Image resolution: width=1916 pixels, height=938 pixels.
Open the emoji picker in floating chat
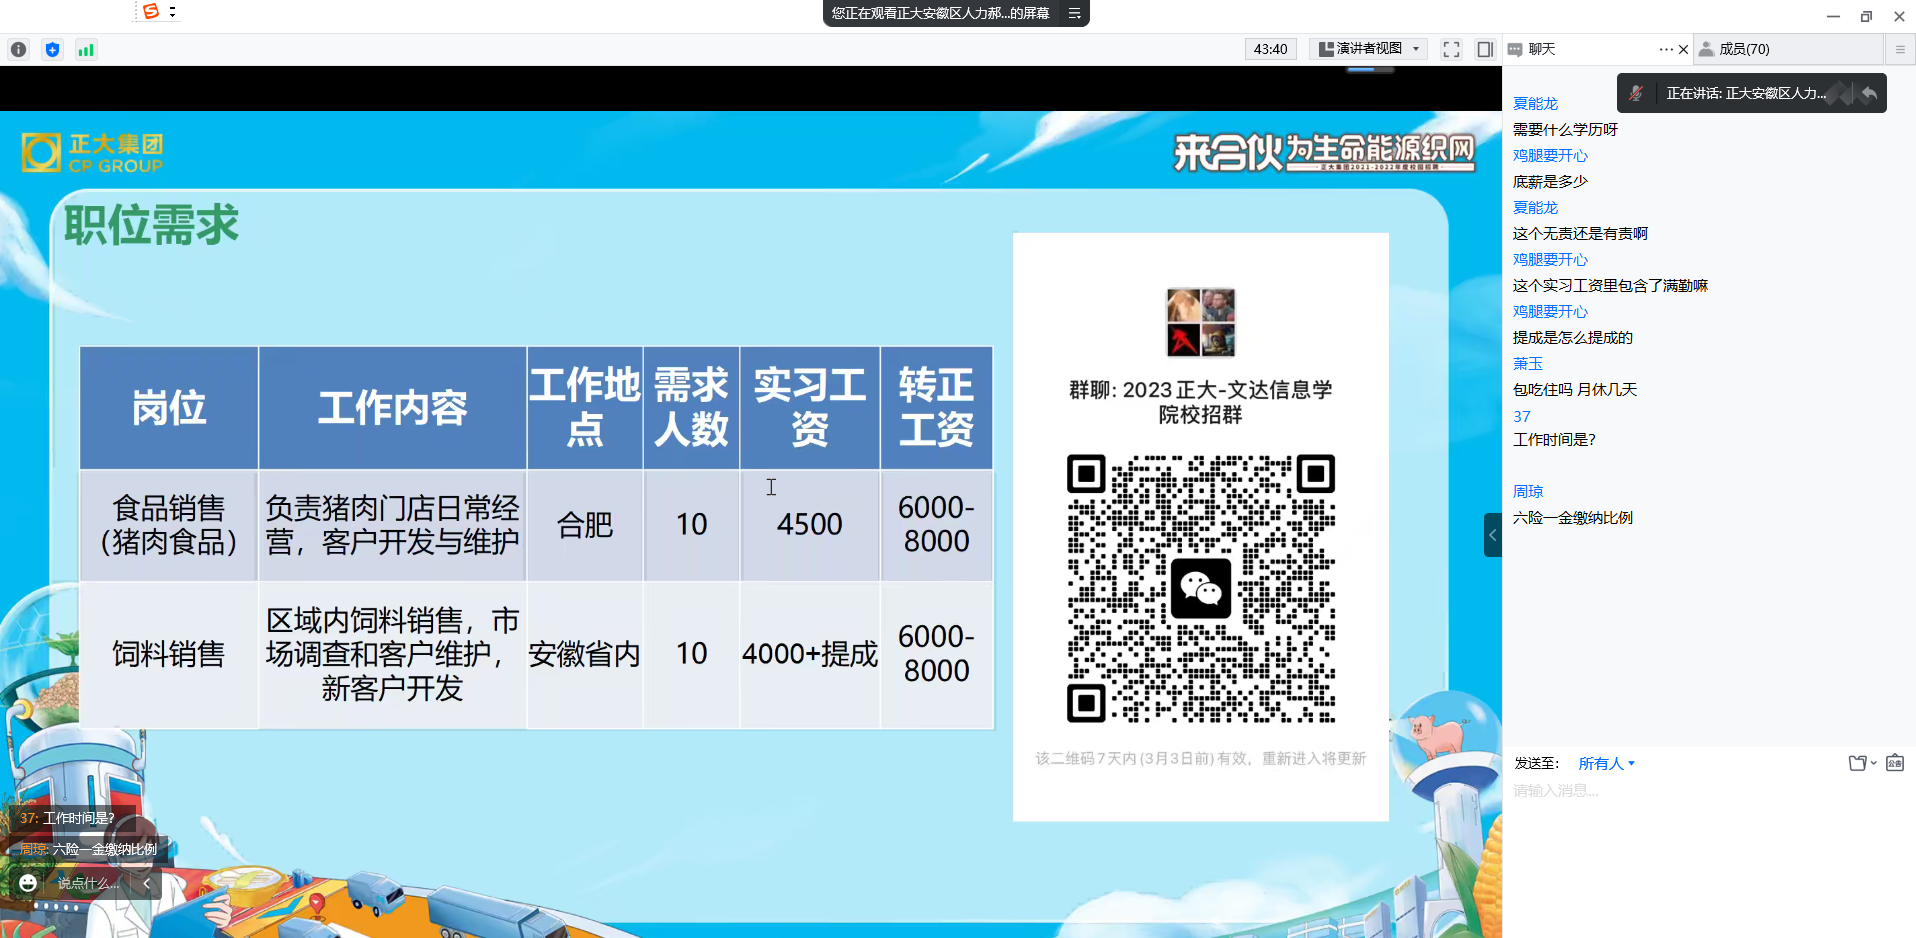(x=28, y=883)
